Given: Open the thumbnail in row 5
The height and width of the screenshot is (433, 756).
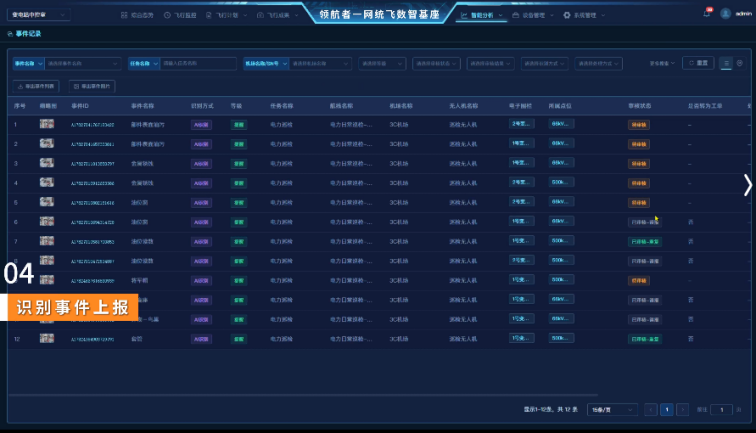Looking at the screenshot, I should pyautogui.click(x=47, y=202).
